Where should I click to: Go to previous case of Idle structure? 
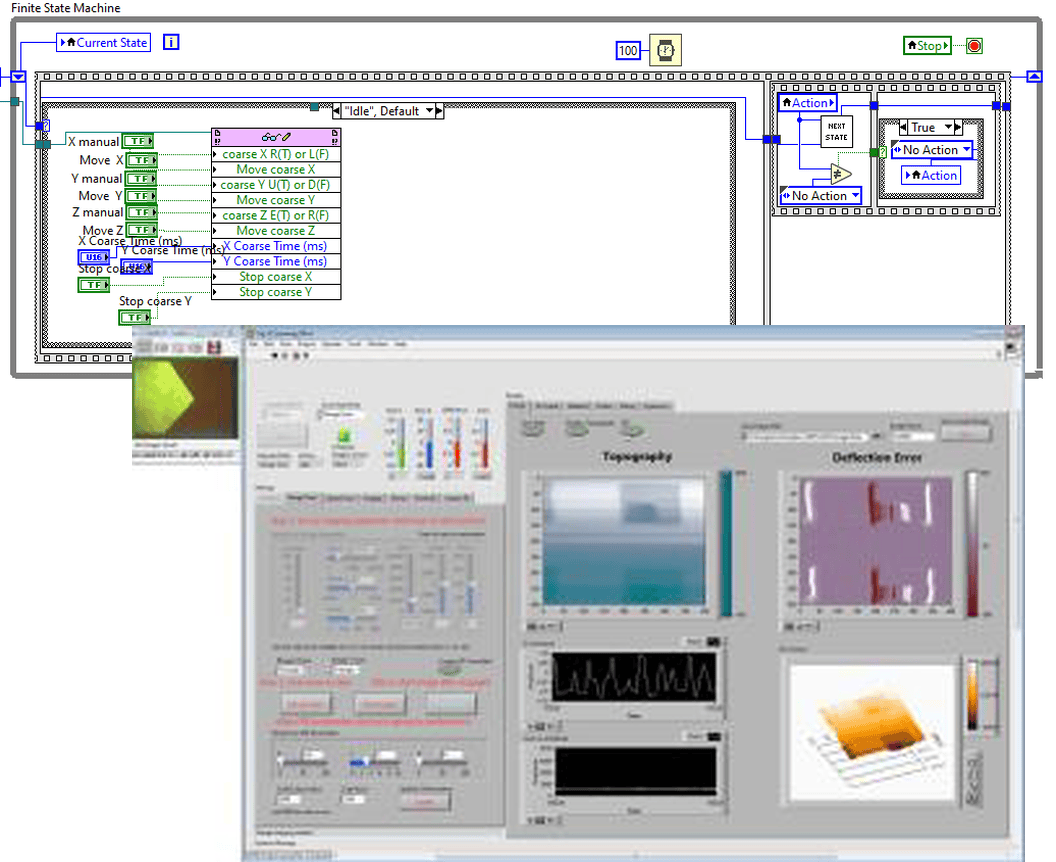[337, 111]
